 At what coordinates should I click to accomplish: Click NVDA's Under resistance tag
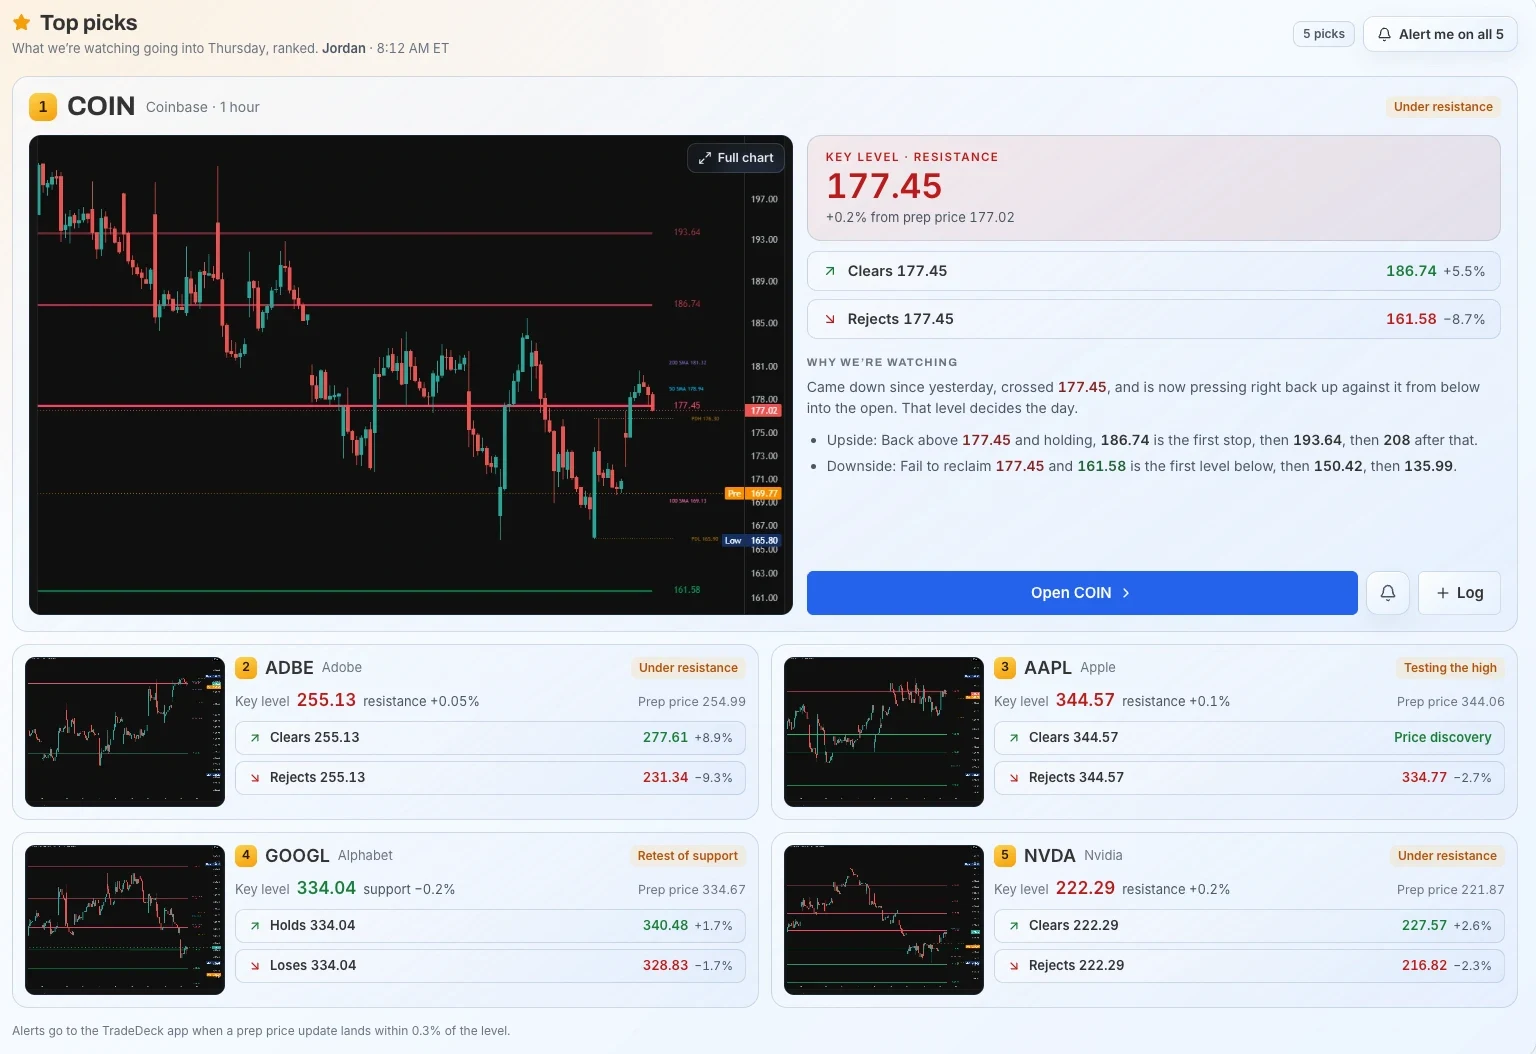pos(1447,856)
